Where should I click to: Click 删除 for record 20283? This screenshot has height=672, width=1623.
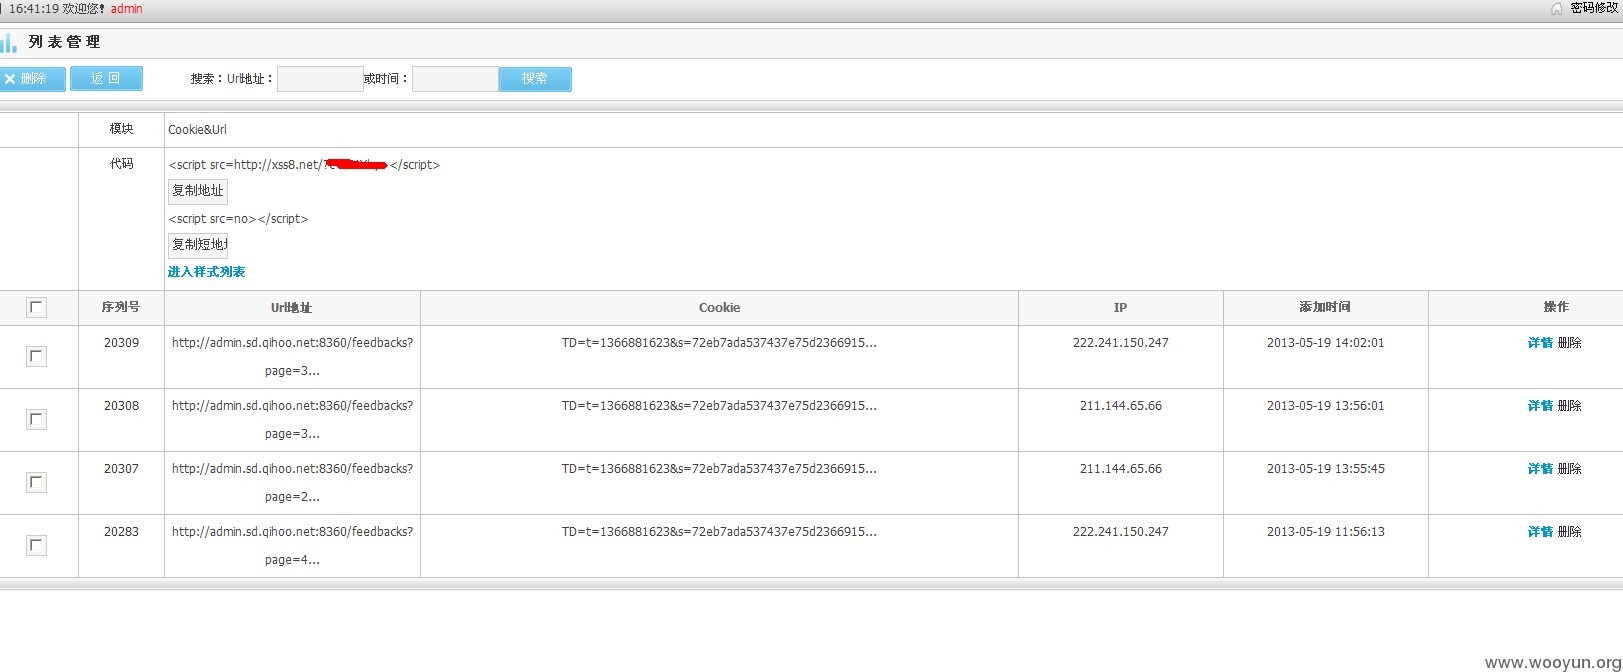click(x=1569, y=532)
